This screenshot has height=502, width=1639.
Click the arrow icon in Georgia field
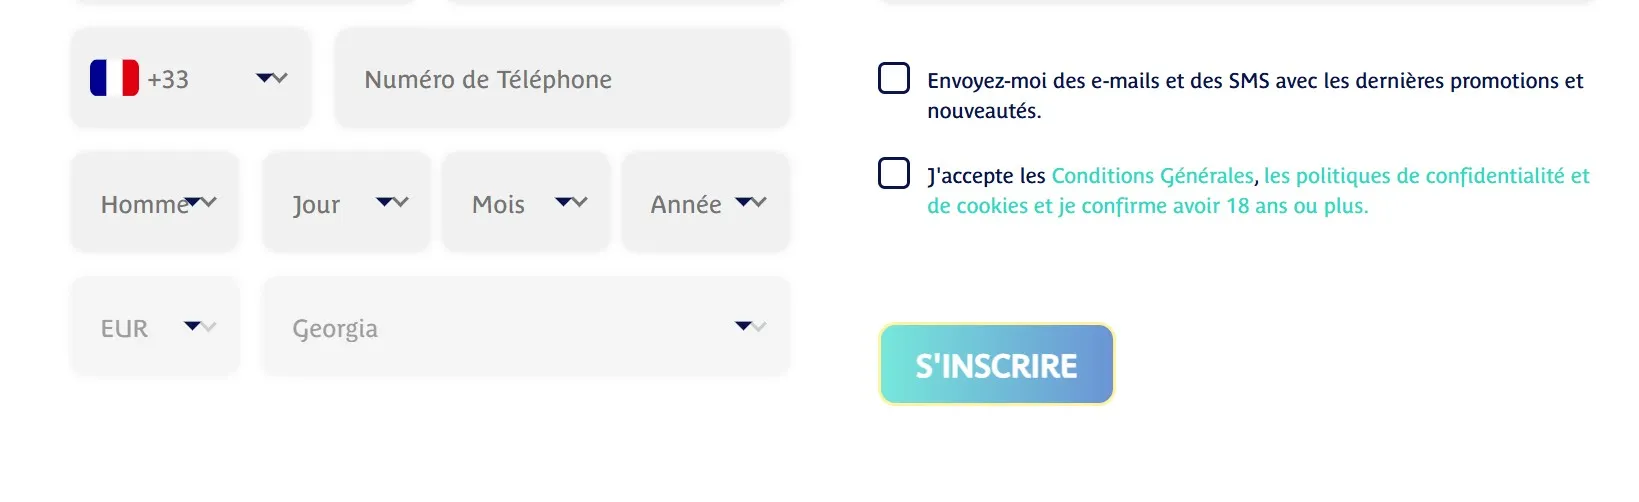pos(750,326)
